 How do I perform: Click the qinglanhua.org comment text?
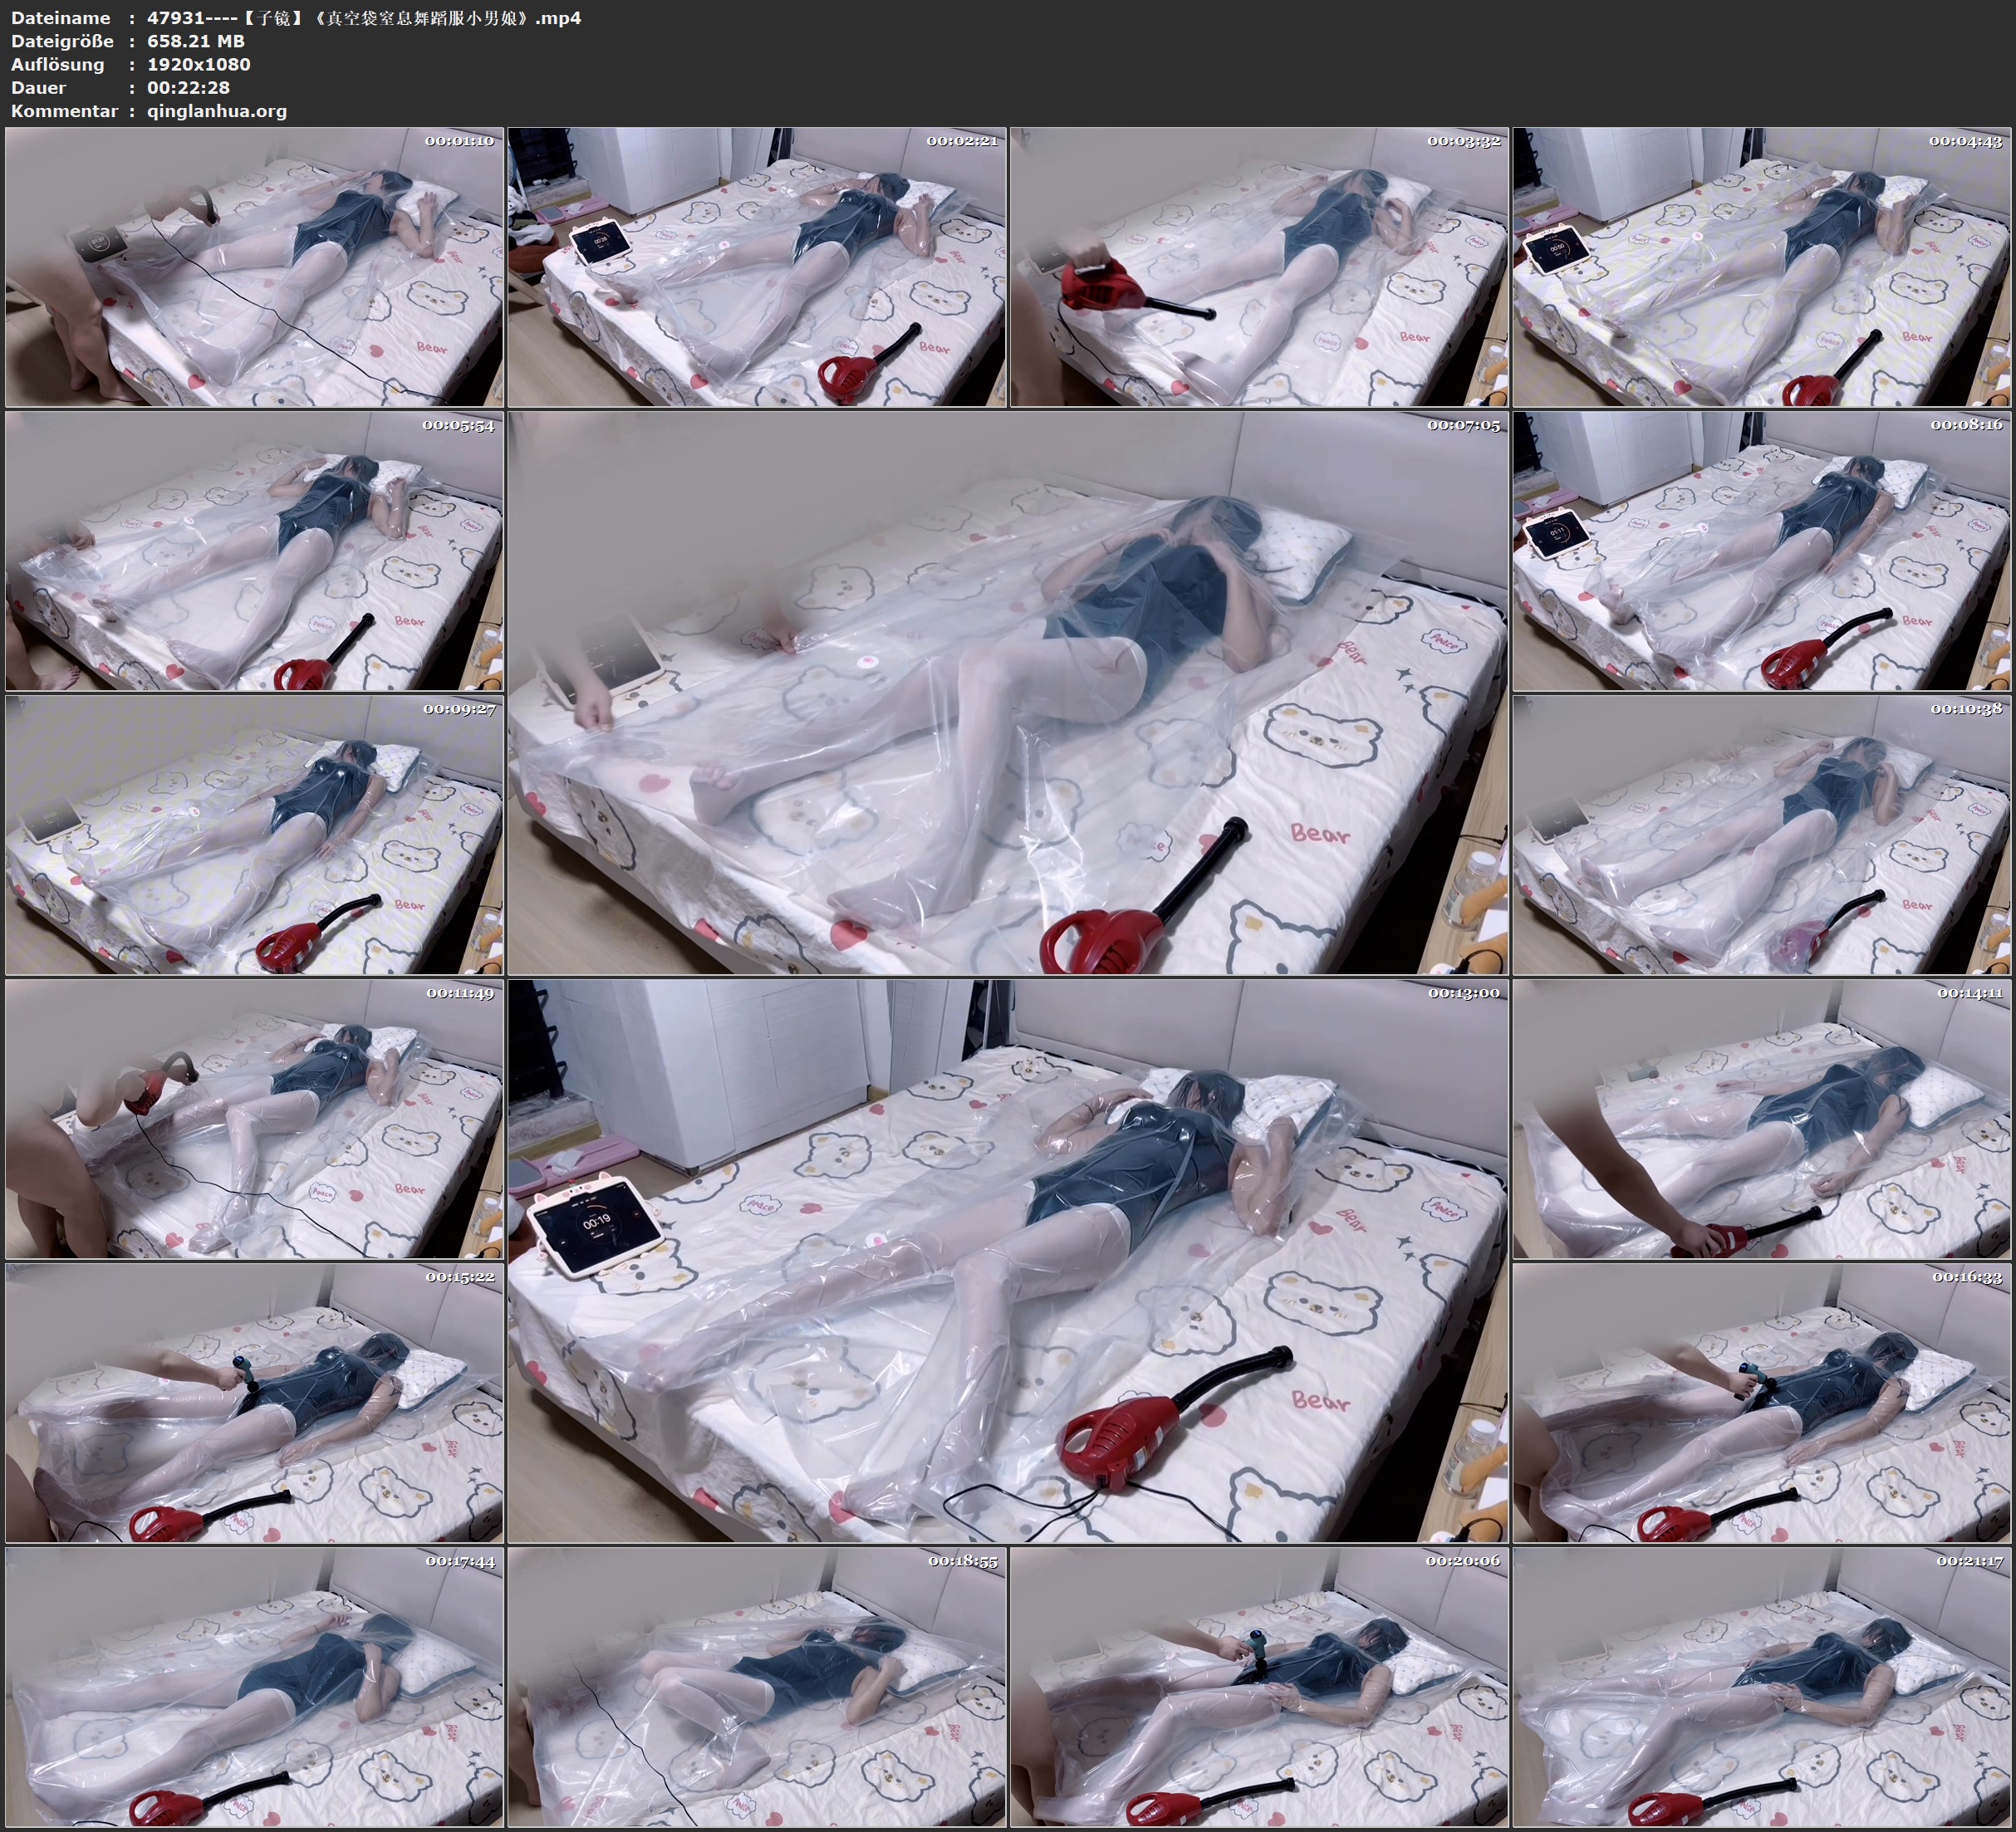[217, 111]
